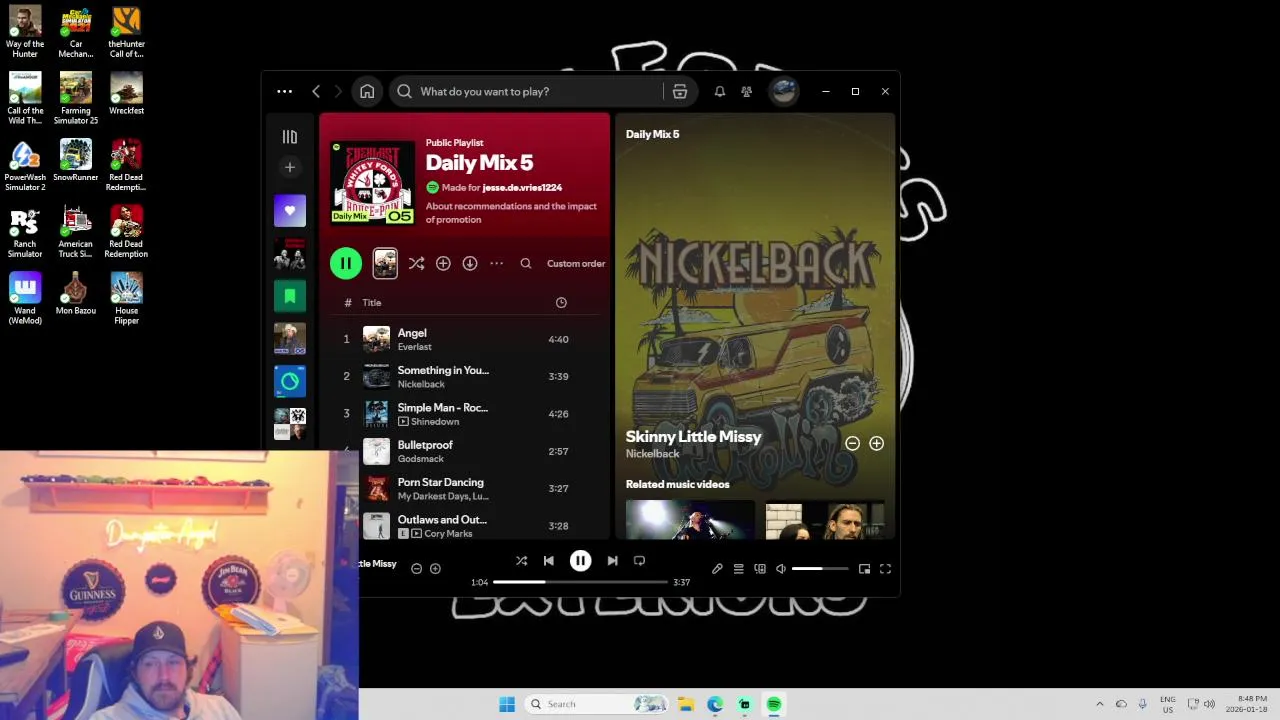
Task: Play second related music video thumbnail
Action: (825, 520)
